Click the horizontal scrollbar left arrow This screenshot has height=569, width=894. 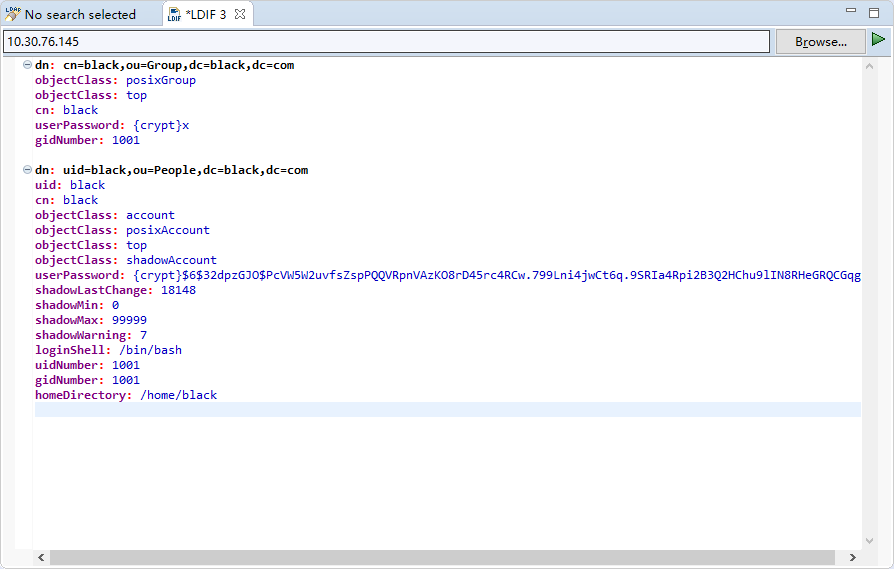point(41,557)
